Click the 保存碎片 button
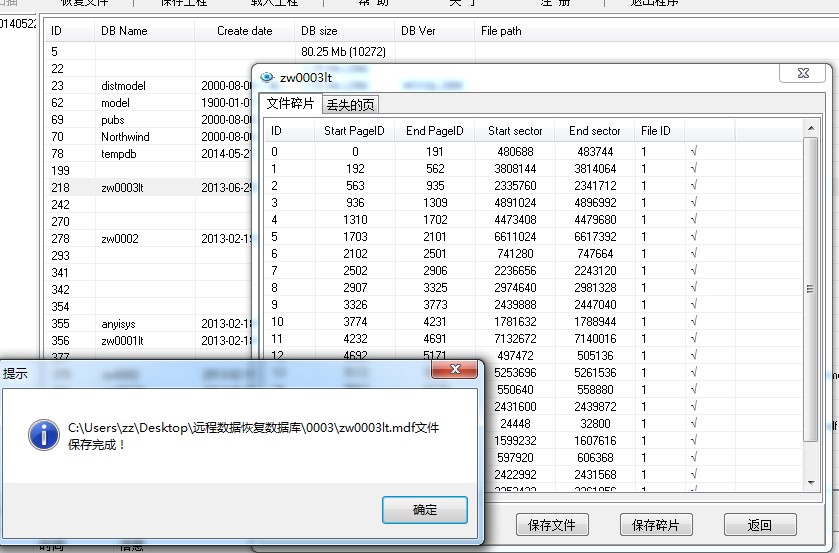This screenshot has width=839, height=553. click(656, 525)
